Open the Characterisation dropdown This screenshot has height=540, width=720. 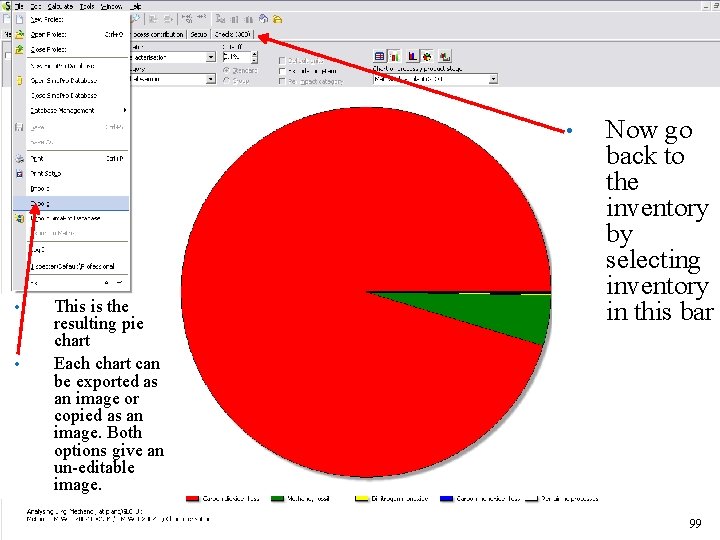tap(211, 57)
